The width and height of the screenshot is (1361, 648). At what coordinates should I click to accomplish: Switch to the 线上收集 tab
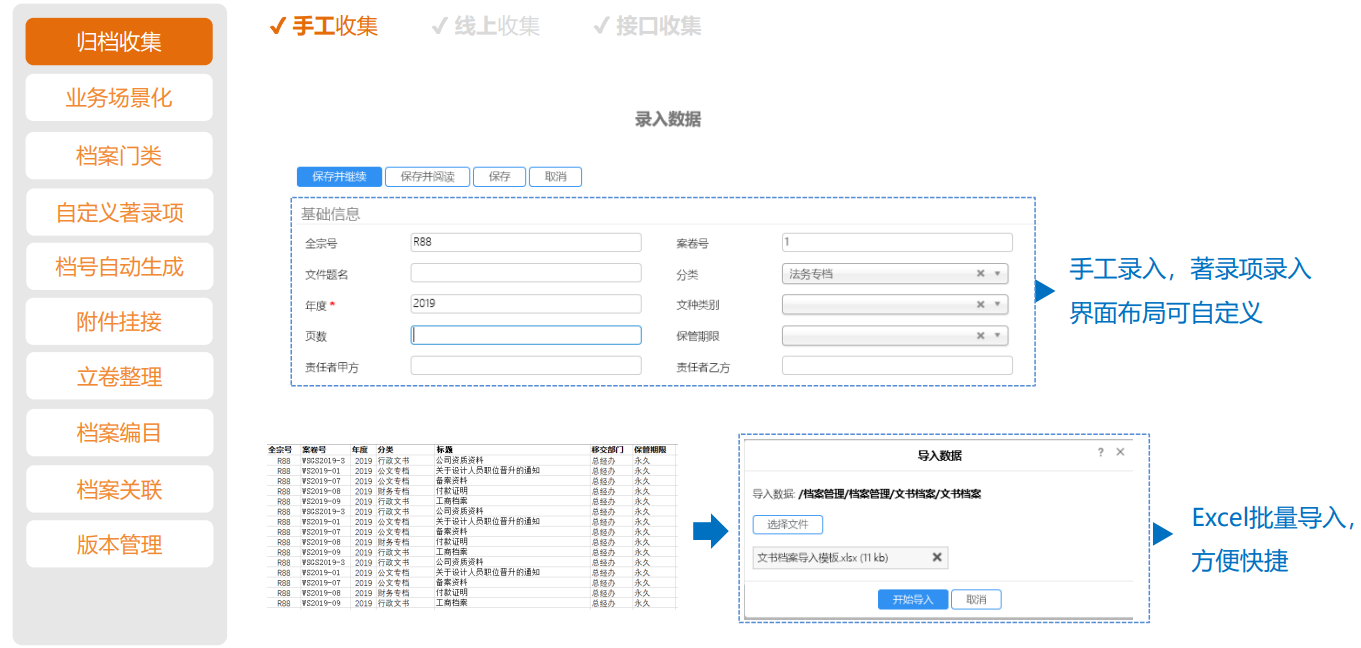[x=486, y=26]
